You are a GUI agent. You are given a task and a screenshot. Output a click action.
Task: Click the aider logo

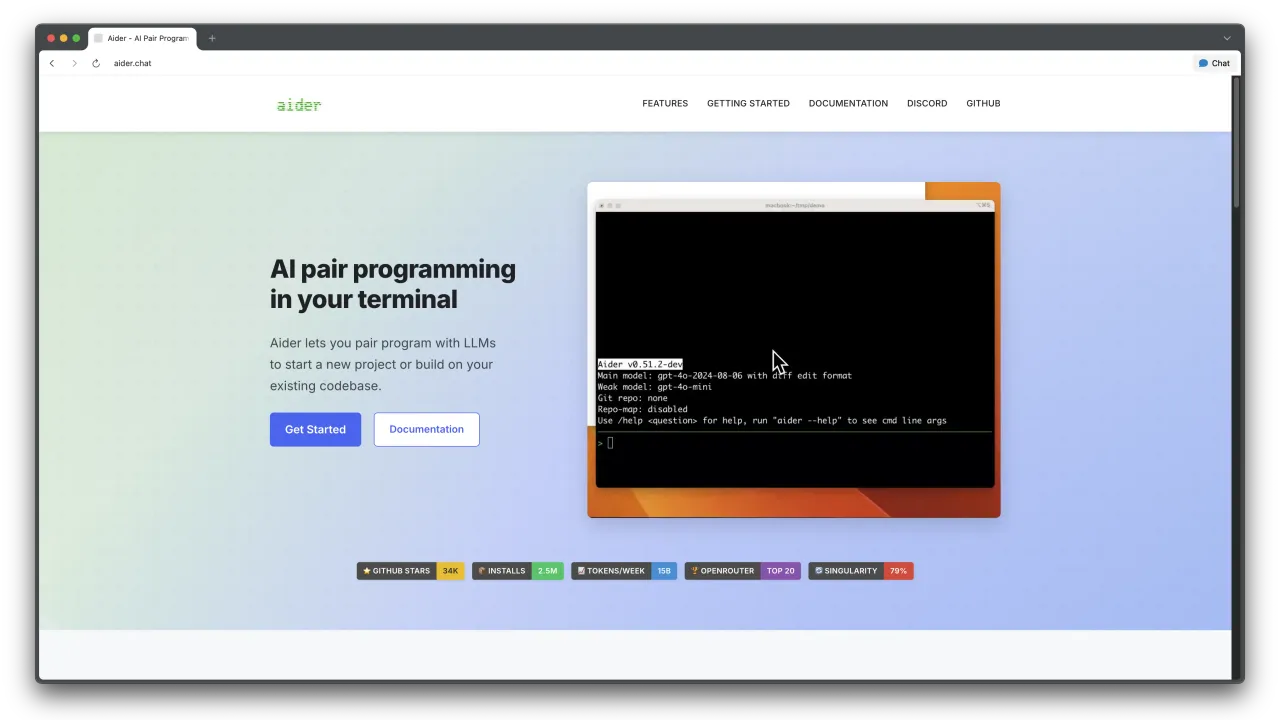point(299,104)
